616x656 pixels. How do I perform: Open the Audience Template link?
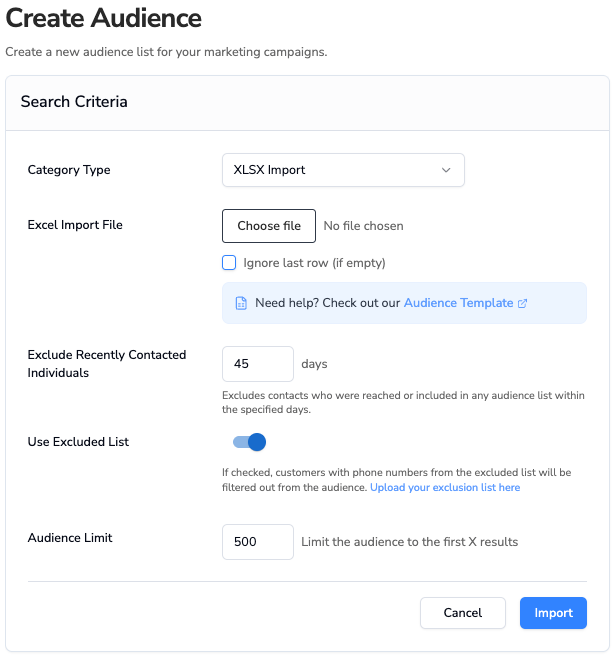click(x=458, y=303)
